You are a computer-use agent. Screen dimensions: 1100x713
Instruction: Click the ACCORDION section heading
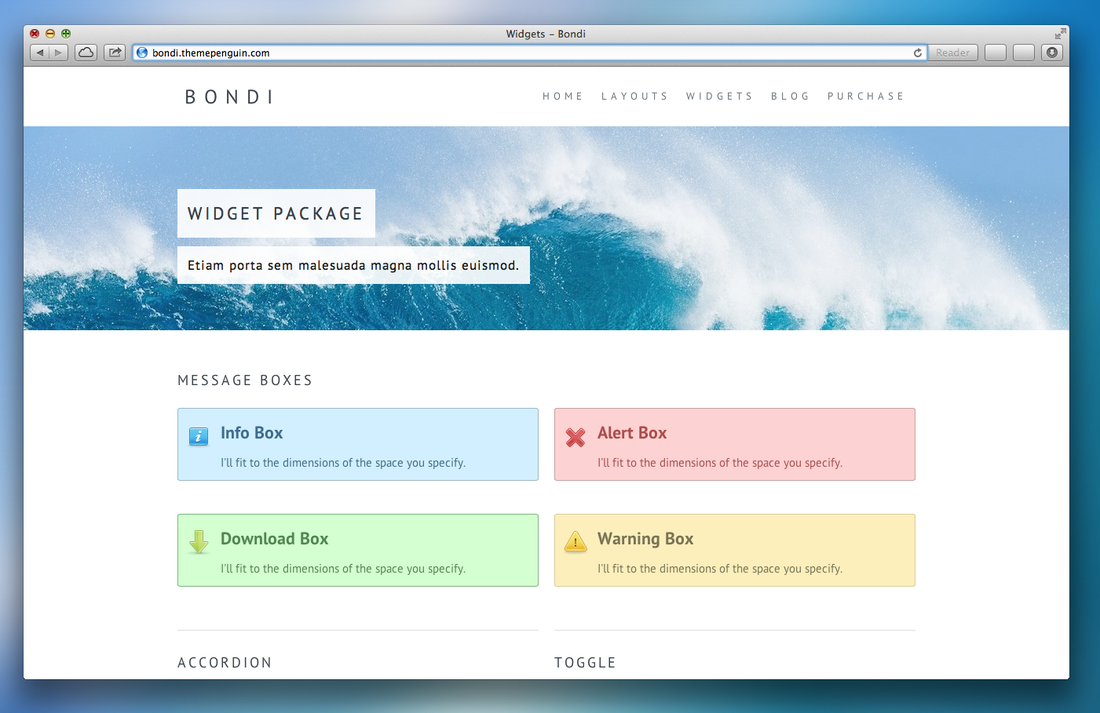(x=224, y=662)
